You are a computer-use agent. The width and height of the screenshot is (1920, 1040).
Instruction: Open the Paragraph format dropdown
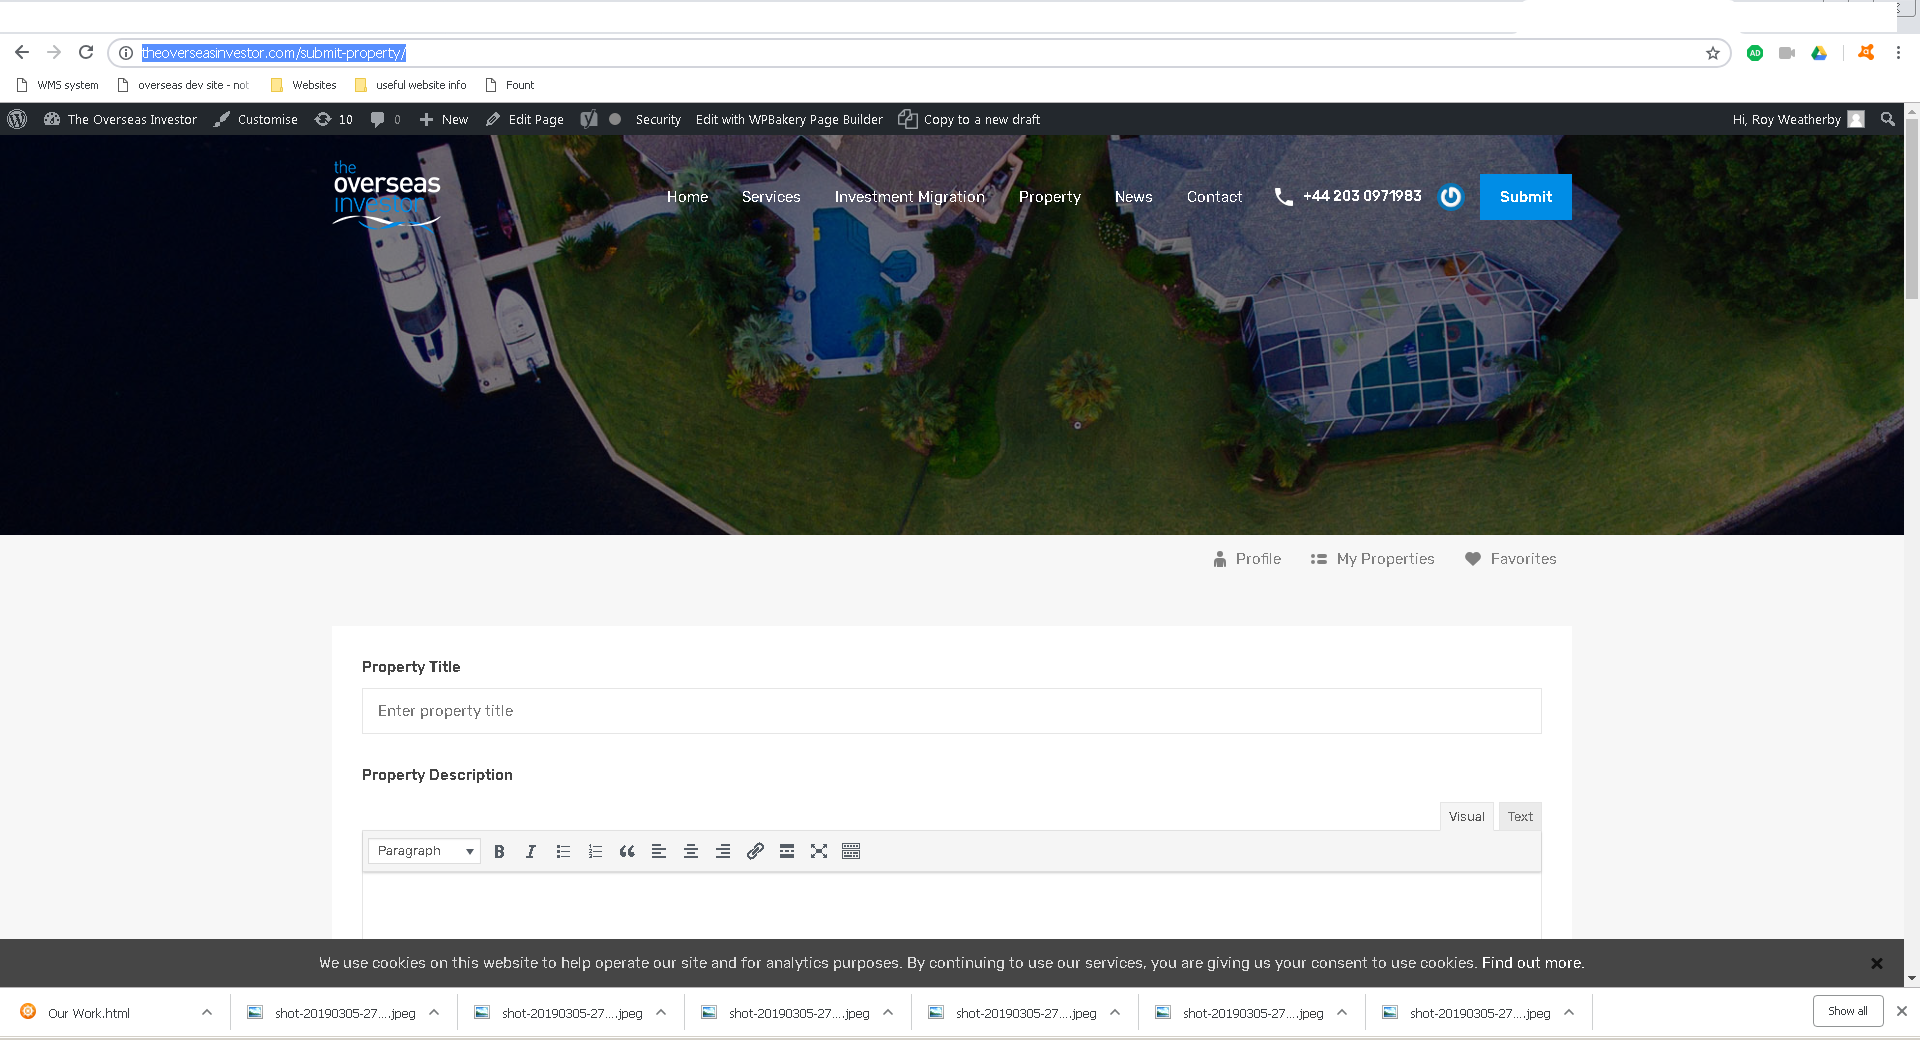424,851
